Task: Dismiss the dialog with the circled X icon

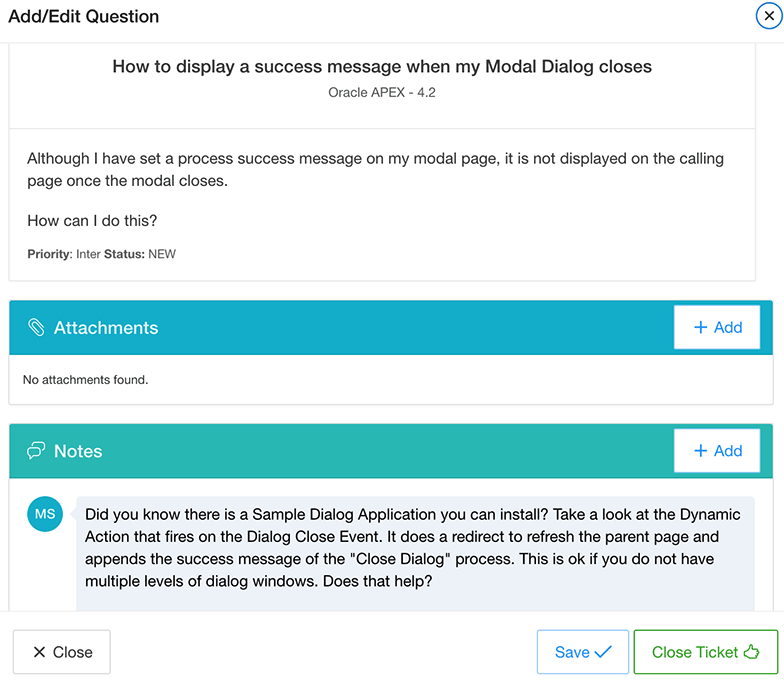Action: click(769, 16)
